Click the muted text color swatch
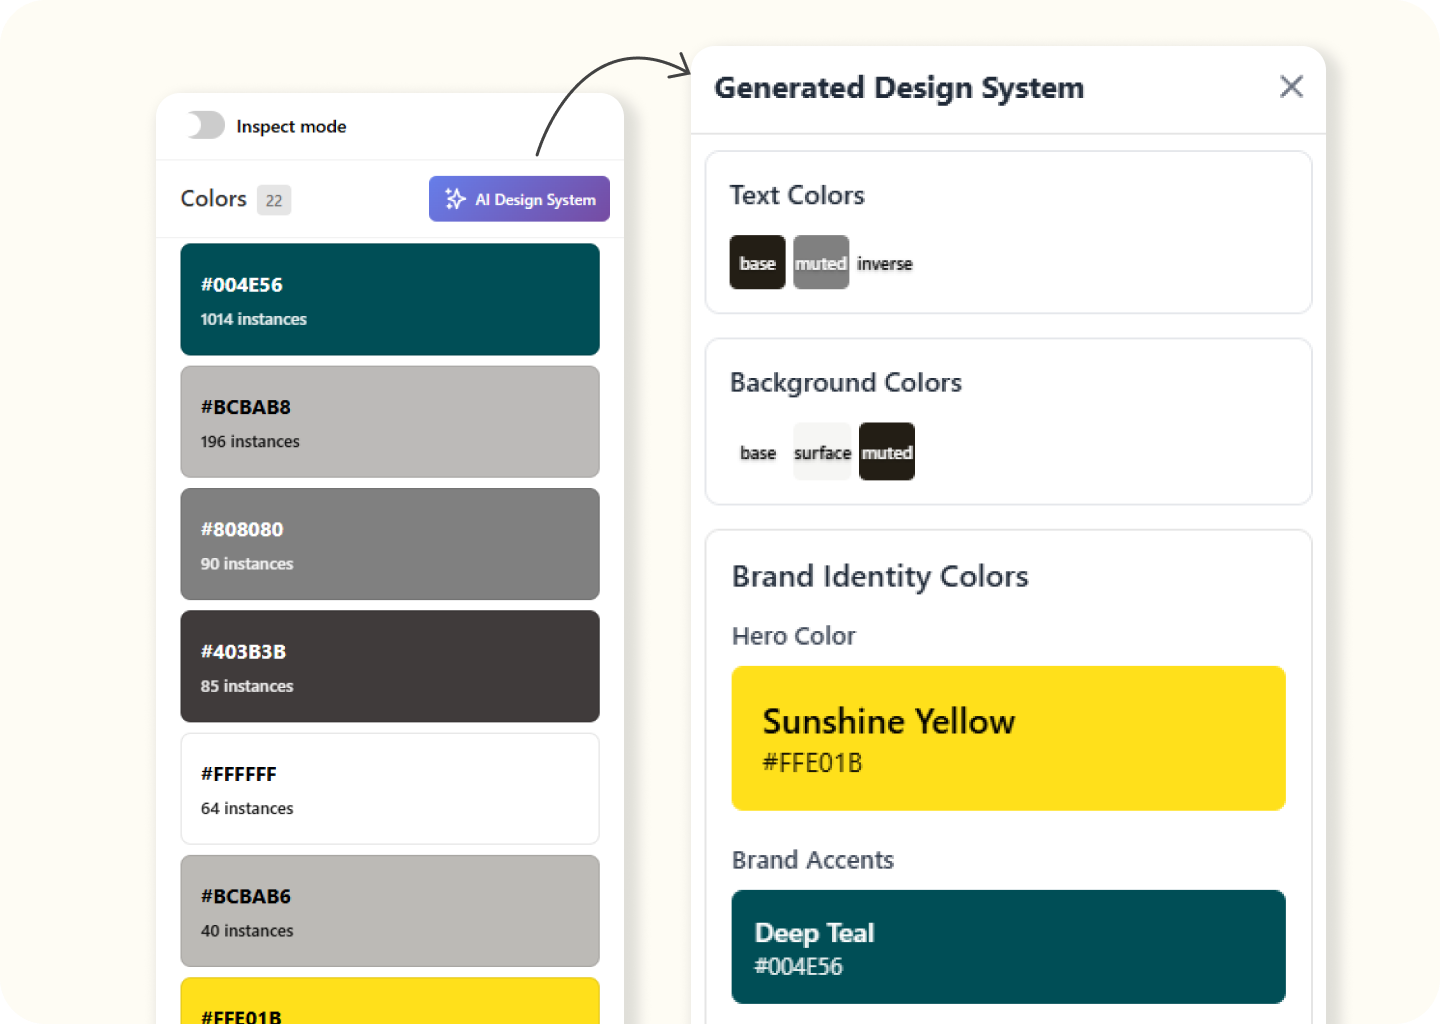The image size is (1440, 1024). 821,263
